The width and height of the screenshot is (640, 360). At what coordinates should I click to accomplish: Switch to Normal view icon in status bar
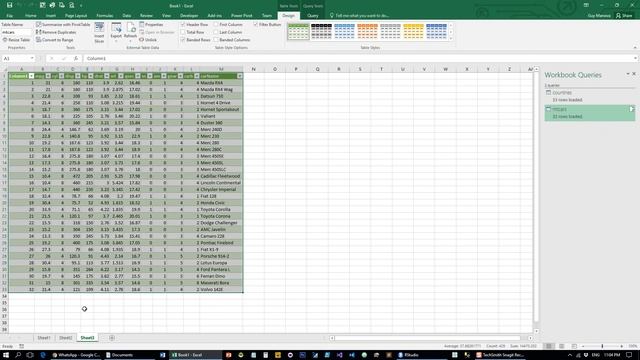click(x=549, y=346)
